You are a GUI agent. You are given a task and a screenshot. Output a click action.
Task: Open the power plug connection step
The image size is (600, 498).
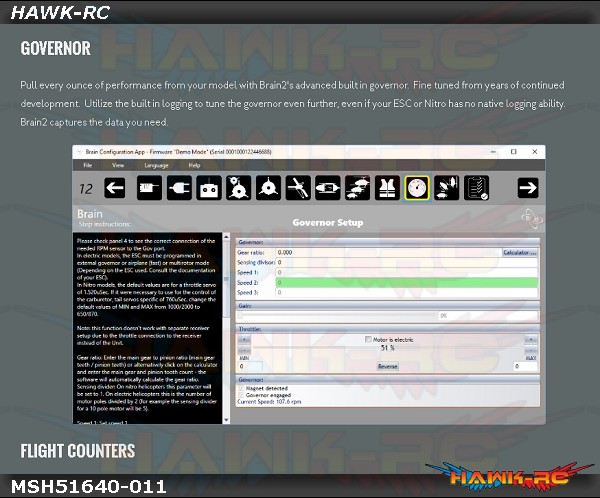[x=179, y=188]
